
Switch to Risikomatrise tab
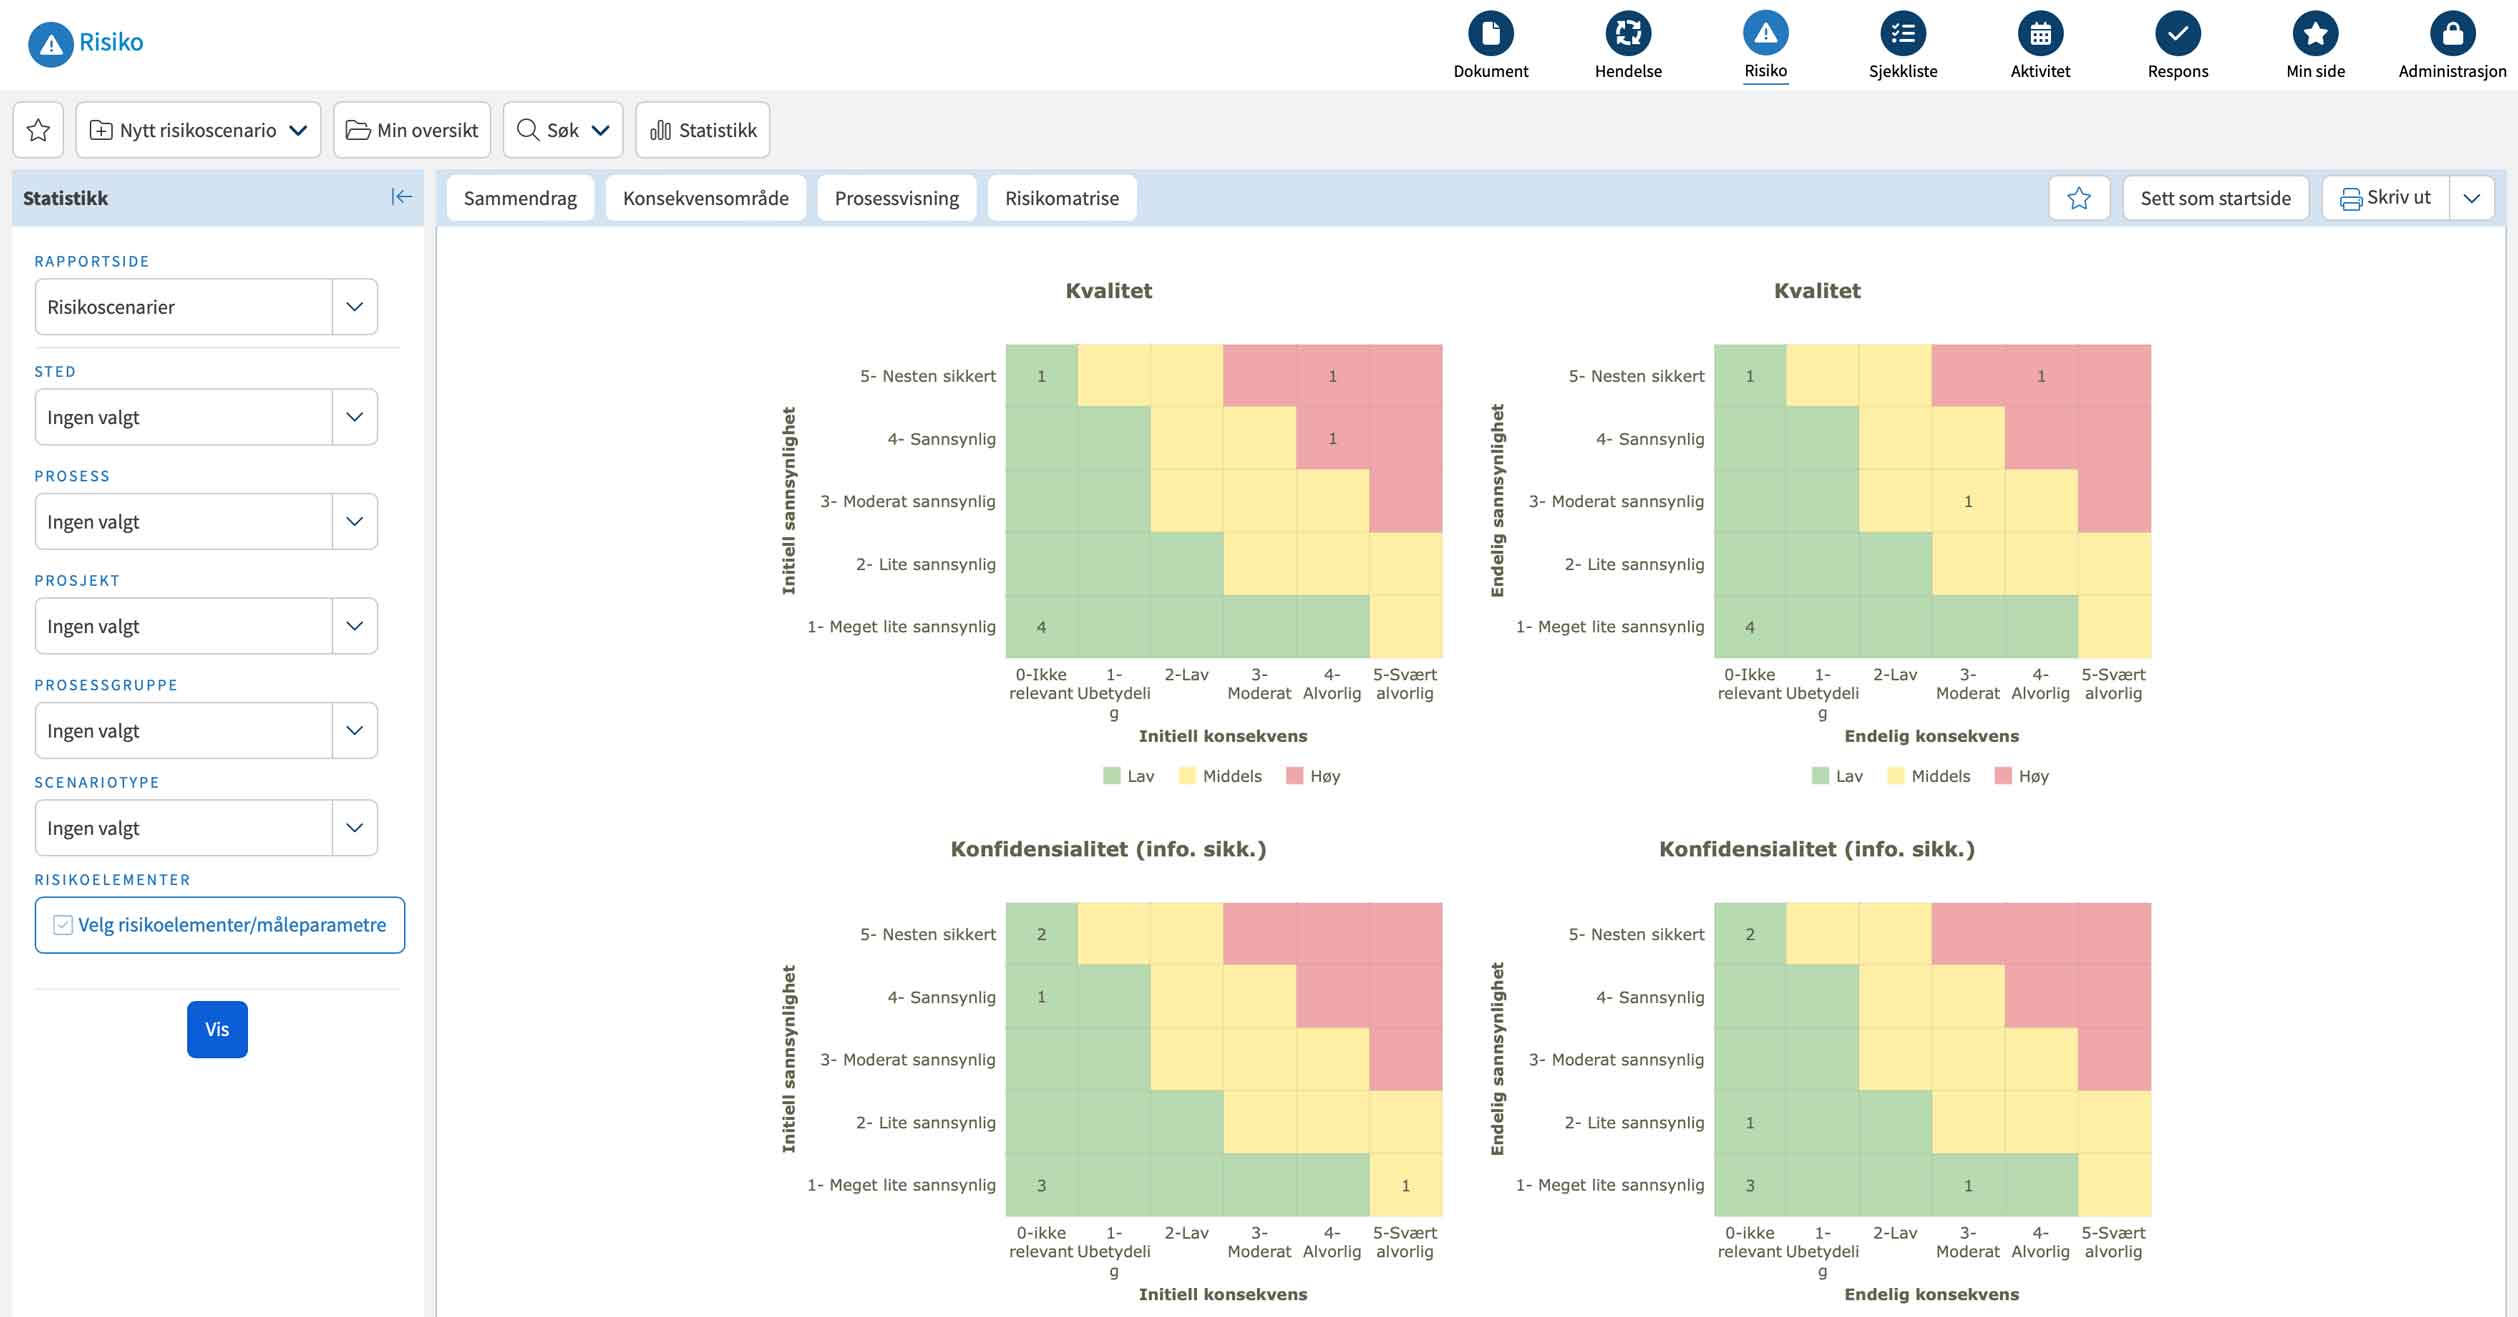(x=1064, y=196)
